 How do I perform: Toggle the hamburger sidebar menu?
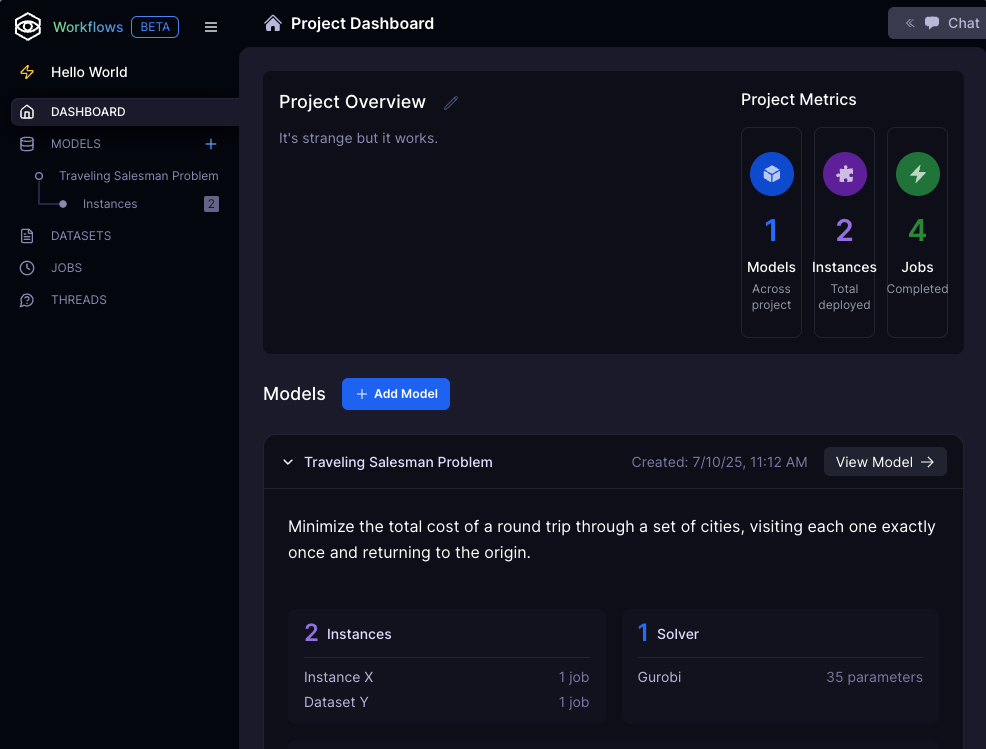(211, 27)
